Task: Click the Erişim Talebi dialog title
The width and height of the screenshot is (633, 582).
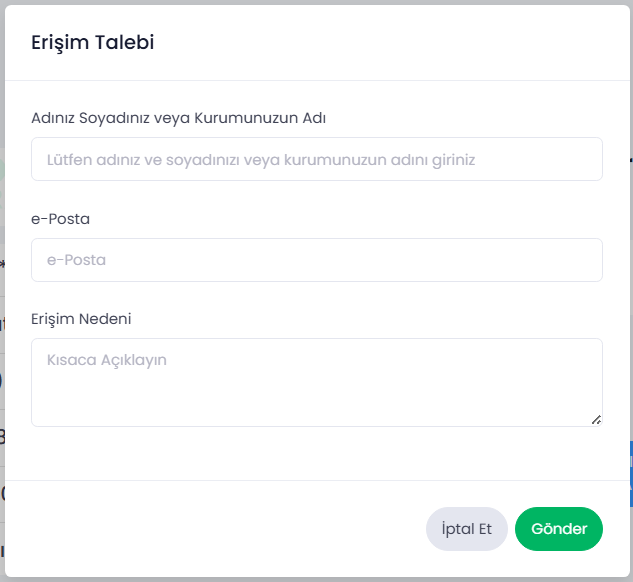Action: 93,42
